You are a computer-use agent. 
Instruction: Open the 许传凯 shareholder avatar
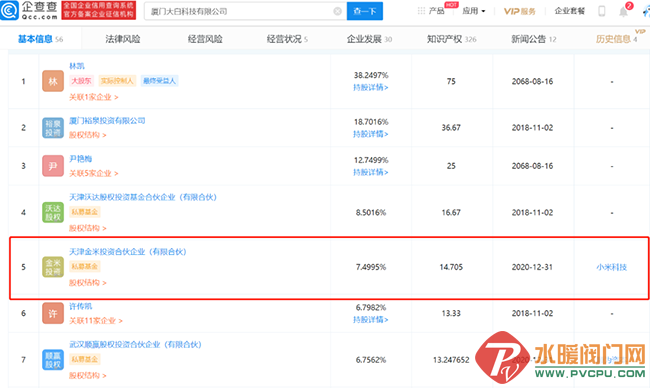click(x=53, y=313)
